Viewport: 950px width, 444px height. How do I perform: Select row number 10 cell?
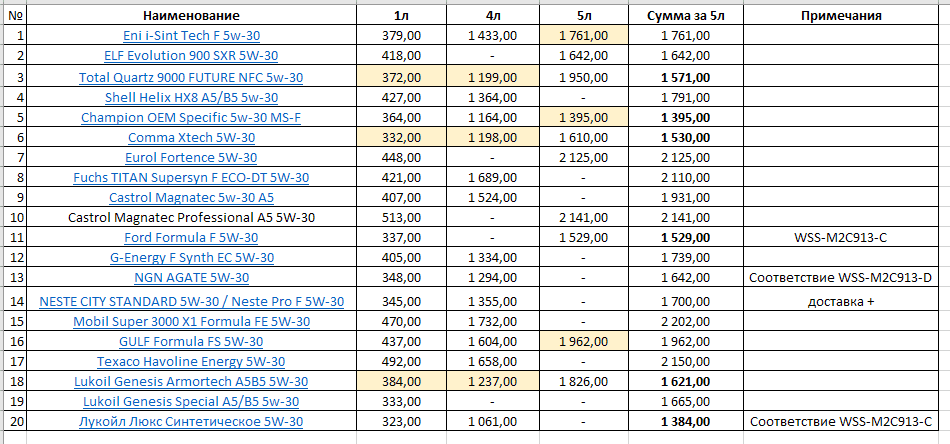pos(13,217)
